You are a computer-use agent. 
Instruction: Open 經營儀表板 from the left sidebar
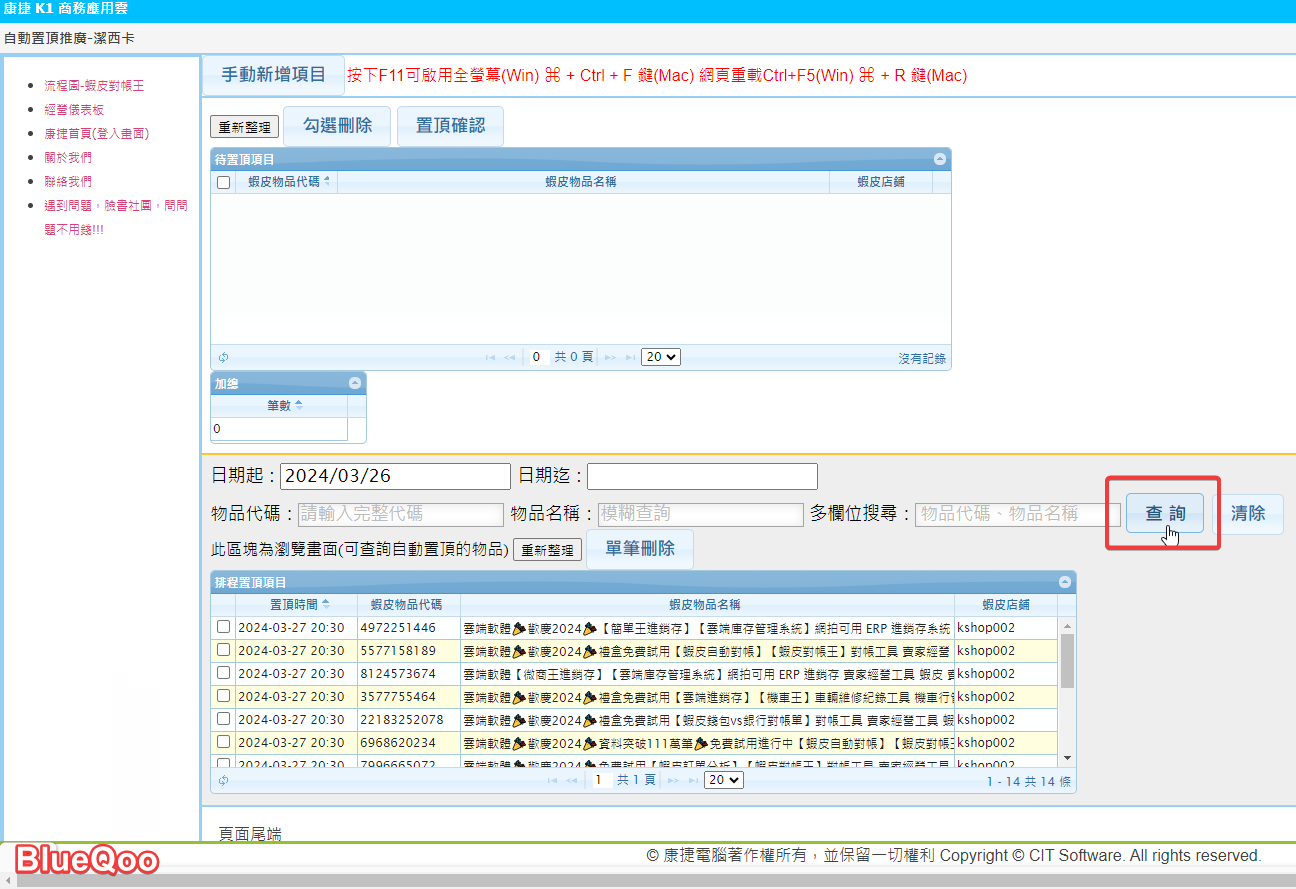point(74,110)
